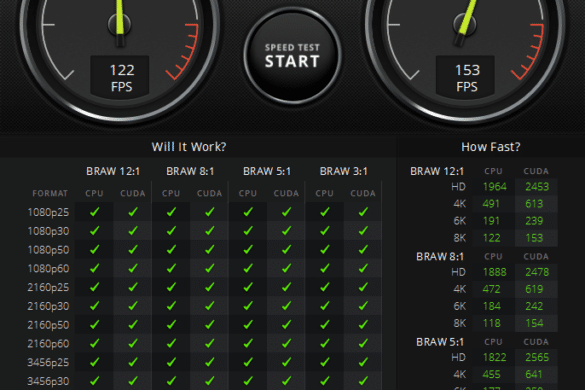The image size is (585, 390).
Task: Click the 2160p60 checkmark under BRAW 3:1 CPU
Action: tap(325, 343)
